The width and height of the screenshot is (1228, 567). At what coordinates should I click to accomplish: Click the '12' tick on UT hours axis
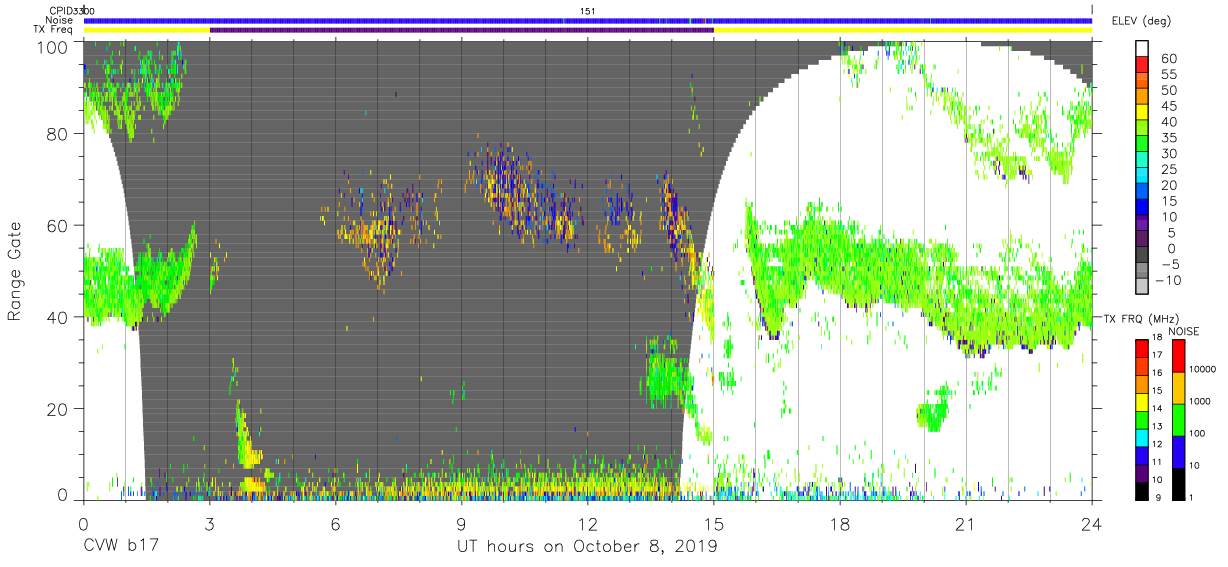(x=588, y=524)
